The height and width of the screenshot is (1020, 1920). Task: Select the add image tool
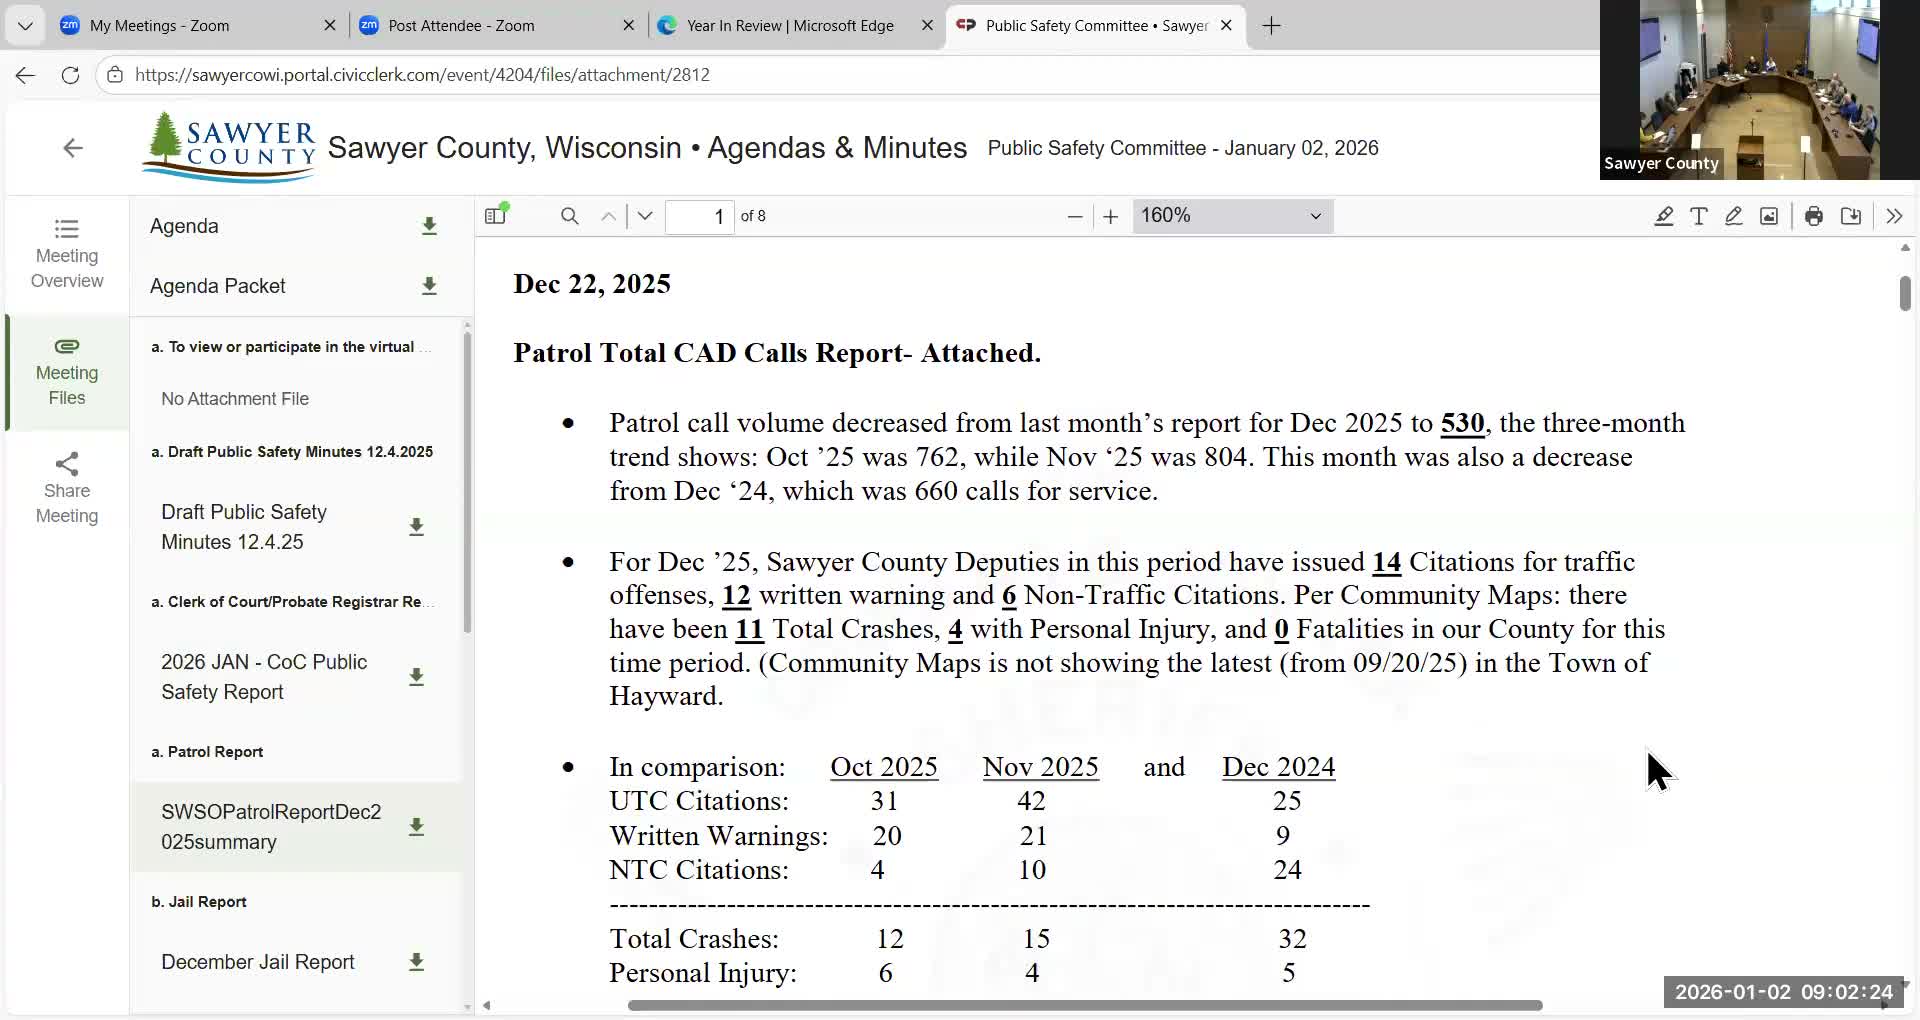pos(1769,216)
